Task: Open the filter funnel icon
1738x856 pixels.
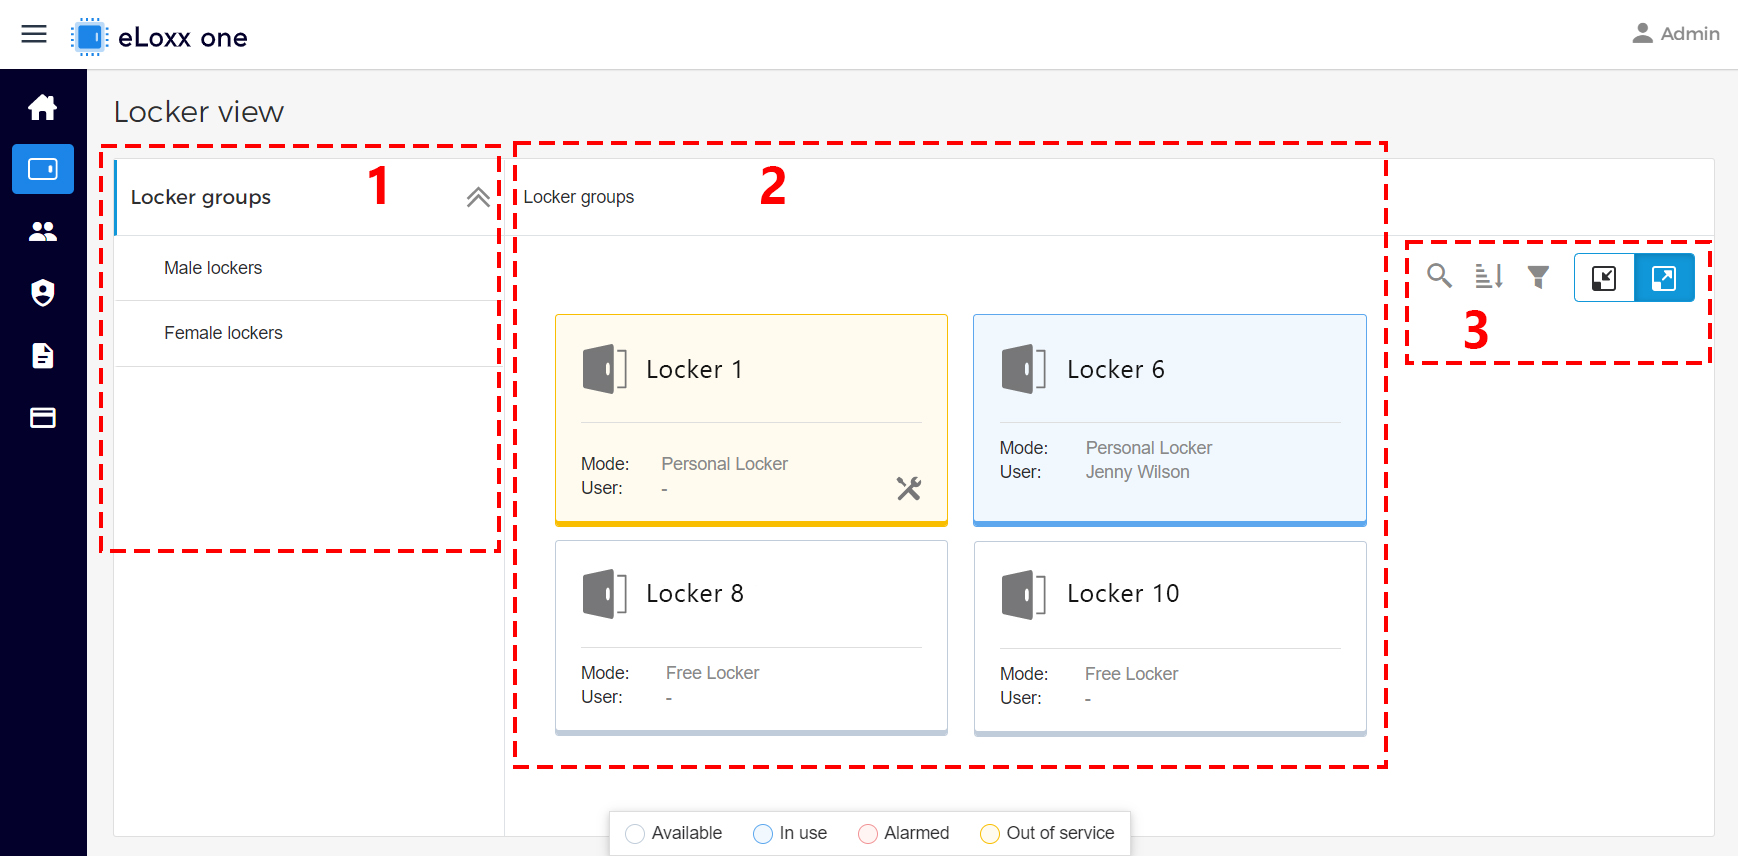Action: click(1538, 277)
